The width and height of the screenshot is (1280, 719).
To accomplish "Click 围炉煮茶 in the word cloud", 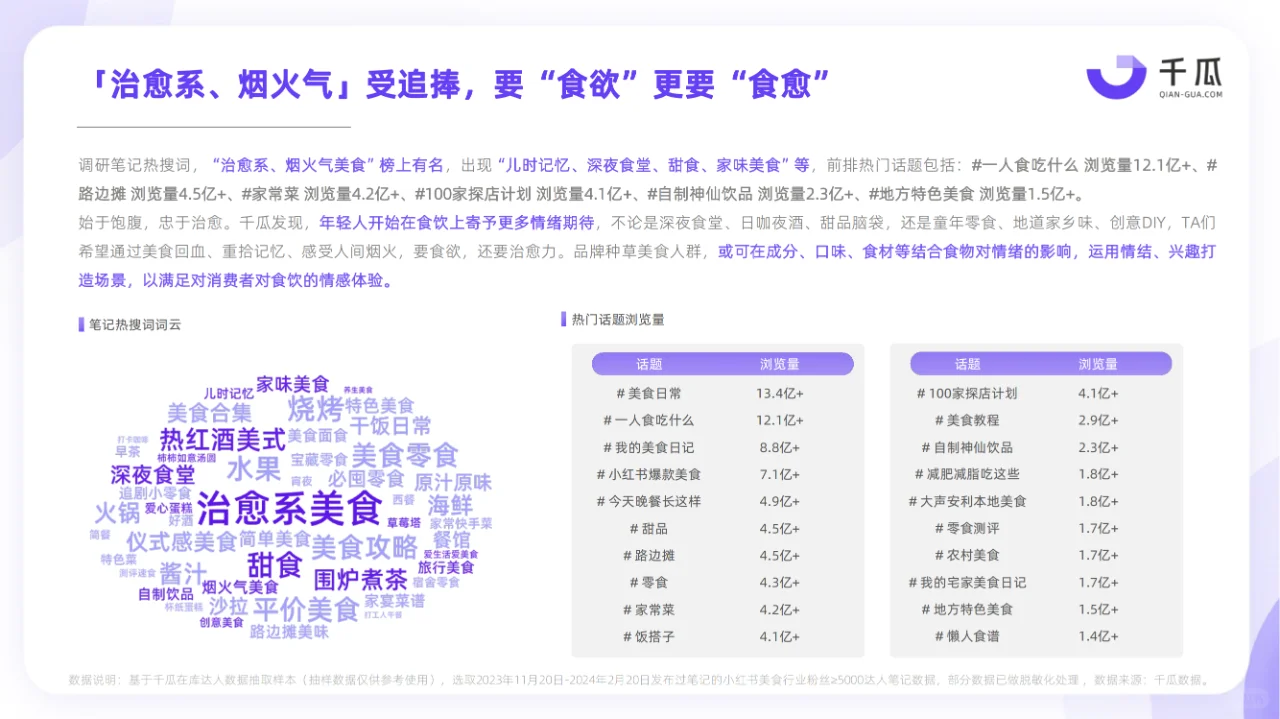I will coord(360,580).
